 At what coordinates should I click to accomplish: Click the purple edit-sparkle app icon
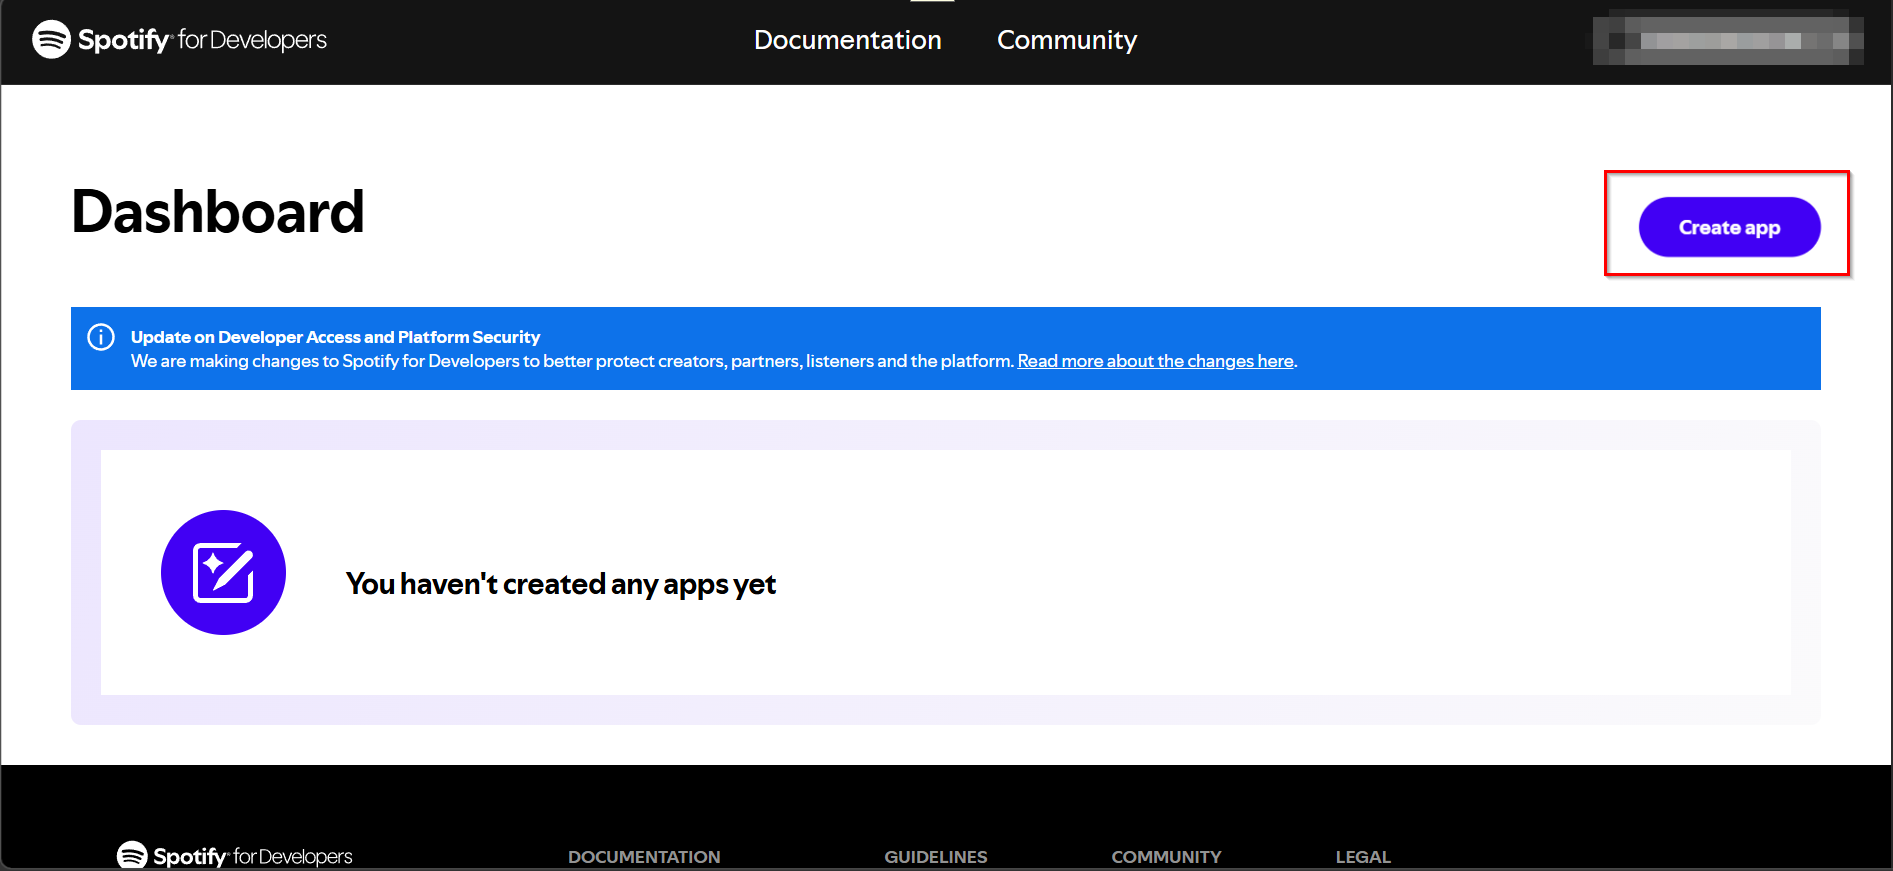click(x=223, y=572)
